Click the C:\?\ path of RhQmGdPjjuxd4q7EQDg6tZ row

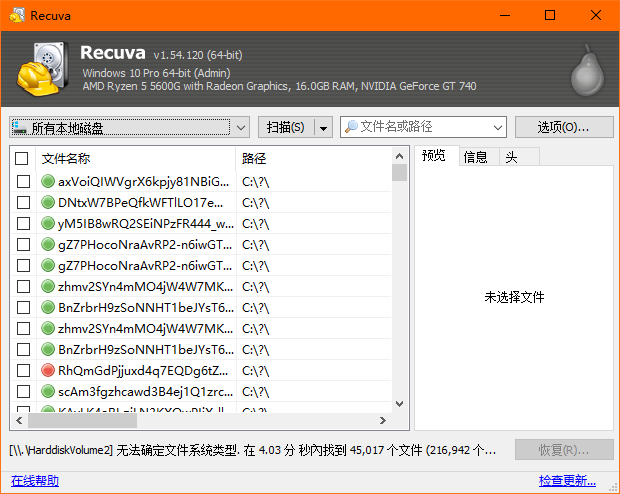pyautogui.click(x=255, y=371)
